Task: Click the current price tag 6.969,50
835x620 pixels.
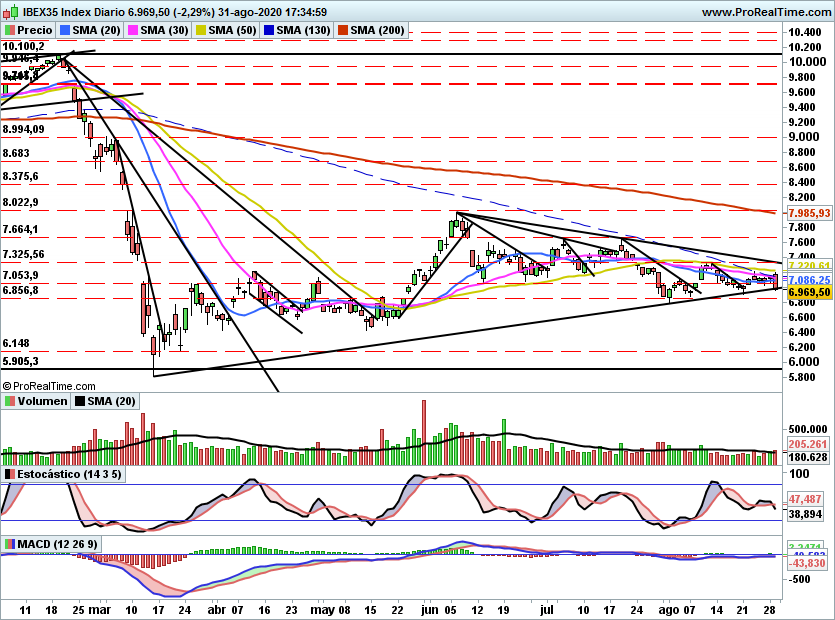Action: tap(809, 292)
